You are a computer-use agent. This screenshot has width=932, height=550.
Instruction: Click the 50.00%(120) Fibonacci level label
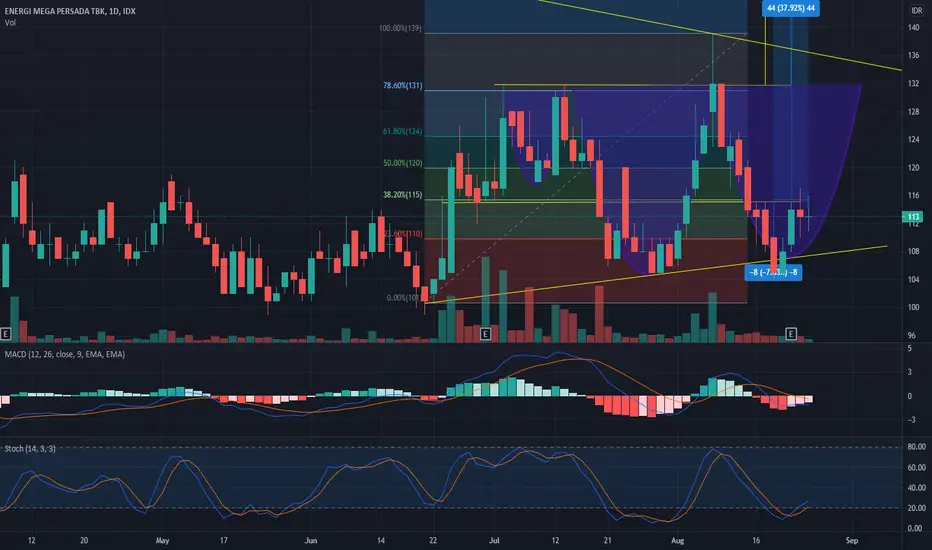[402, 163]
